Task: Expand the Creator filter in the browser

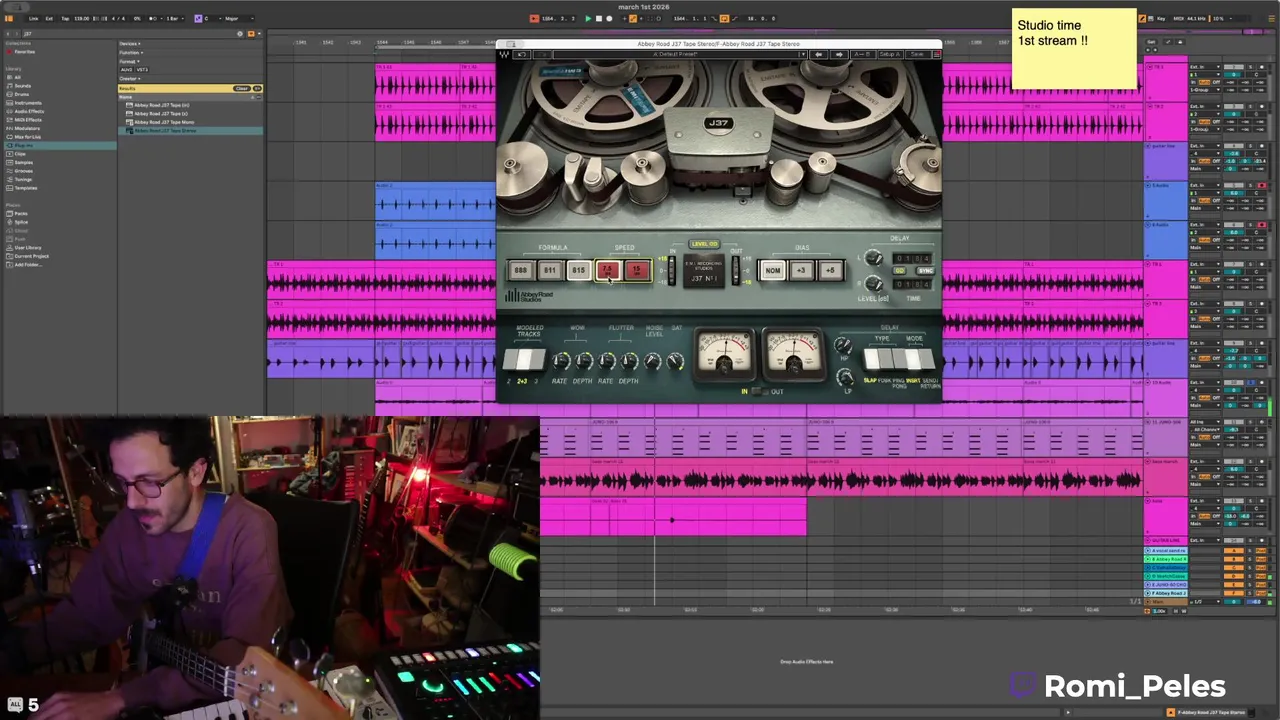Action: pyautogui.click(x=129, y=79)
